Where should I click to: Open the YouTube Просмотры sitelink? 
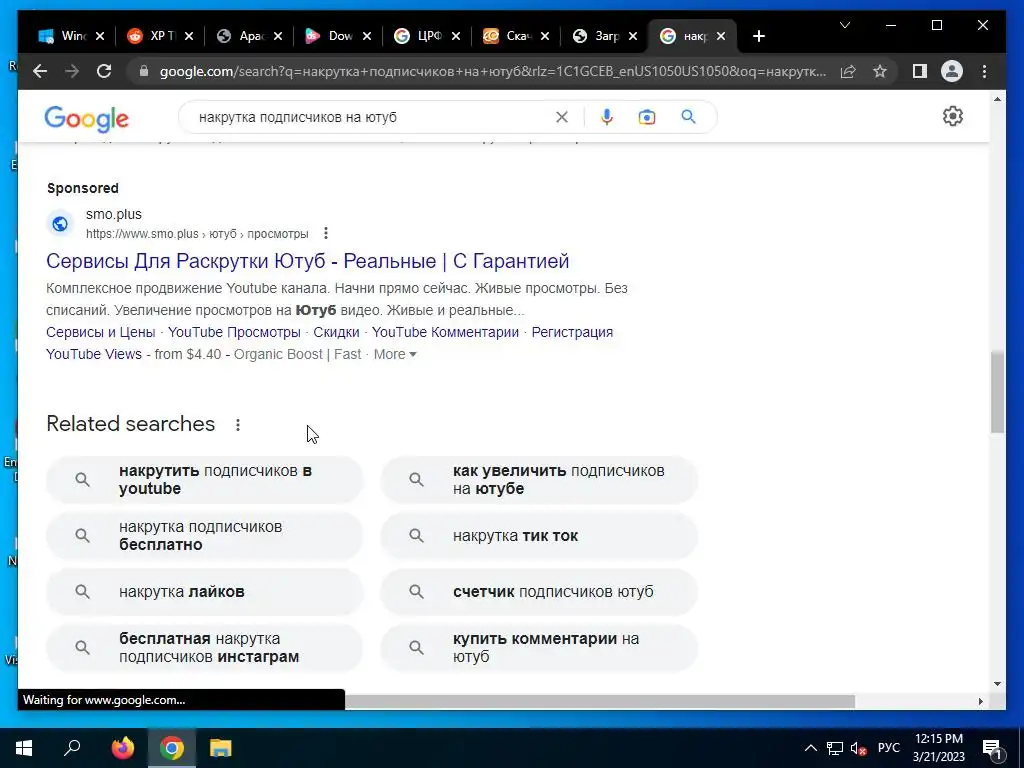pyautogui.click(x=234, y=332)
